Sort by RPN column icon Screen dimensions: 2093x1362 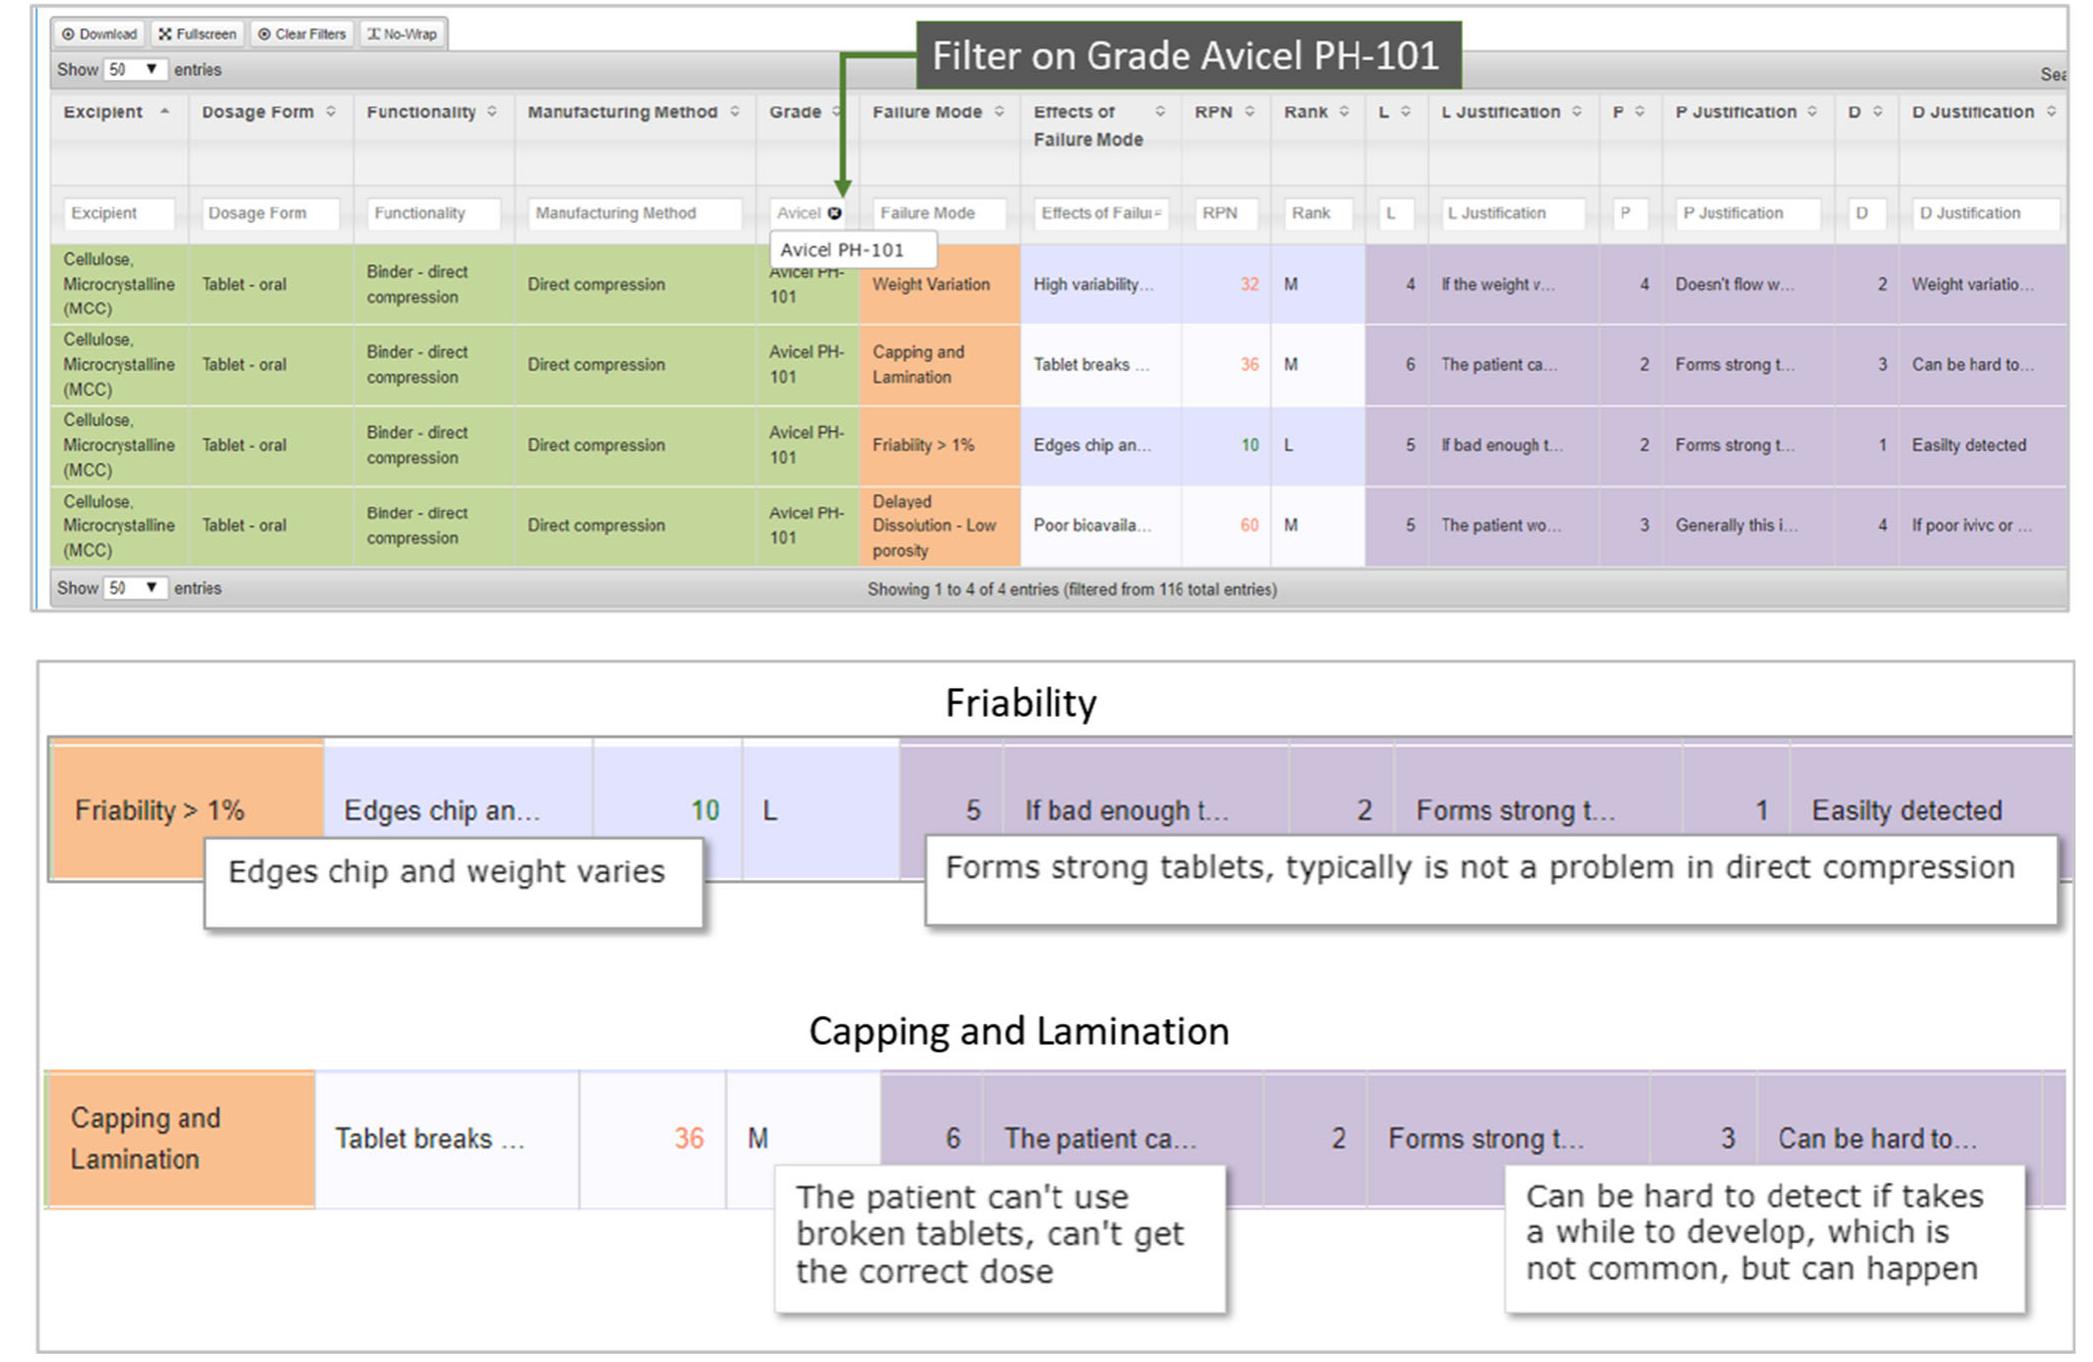coord(1250,112)
